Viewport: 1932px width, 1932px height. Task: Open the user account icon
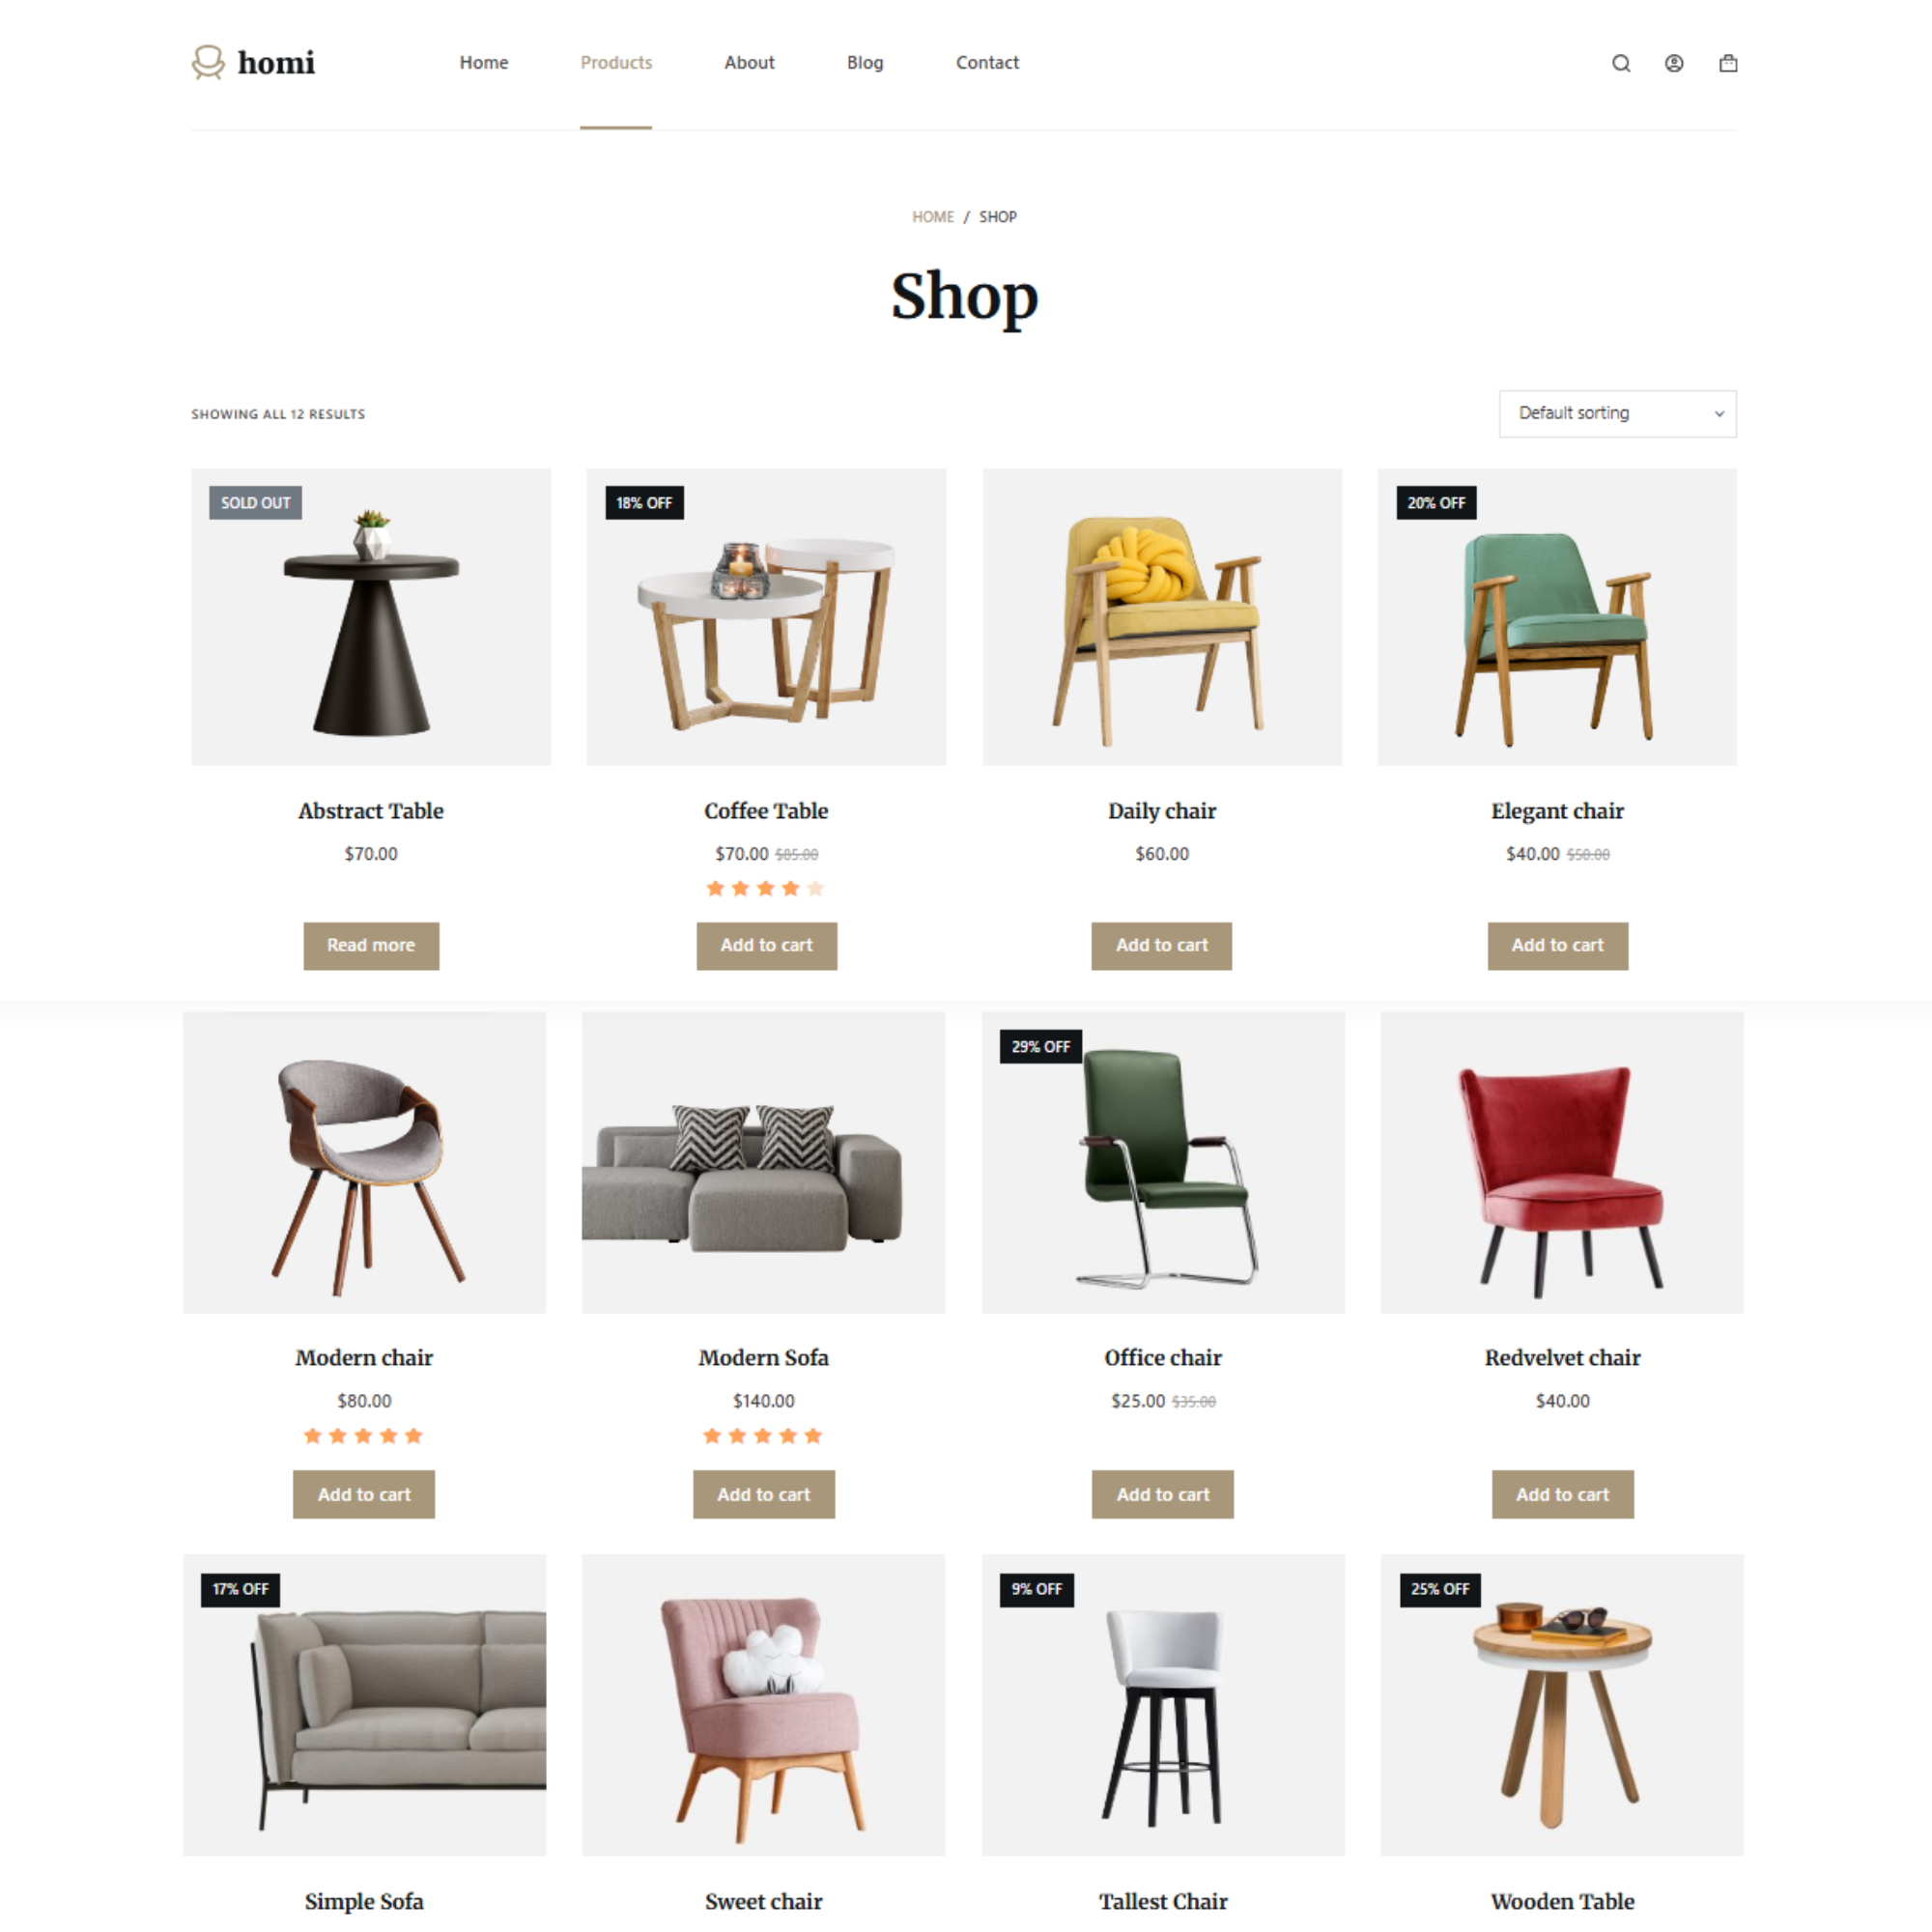1674,63
